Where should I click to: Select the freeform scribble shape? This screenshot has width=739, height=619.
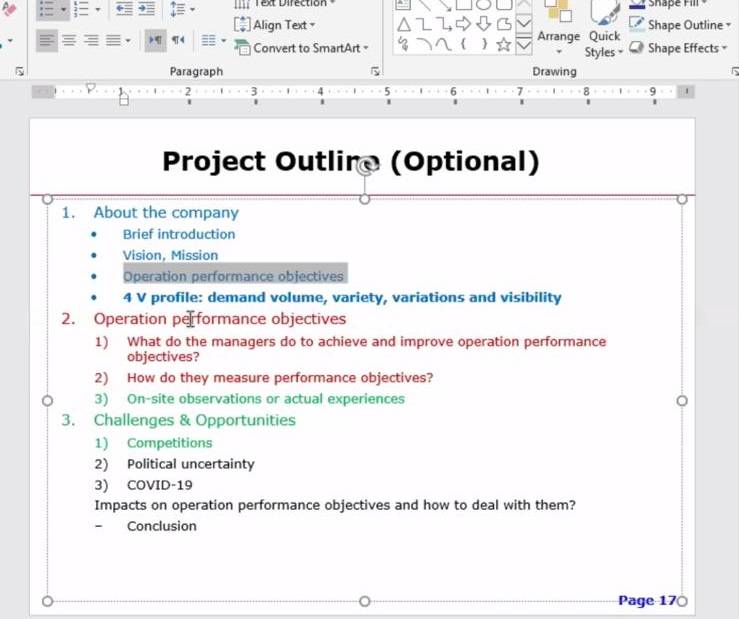coord(403,44)
